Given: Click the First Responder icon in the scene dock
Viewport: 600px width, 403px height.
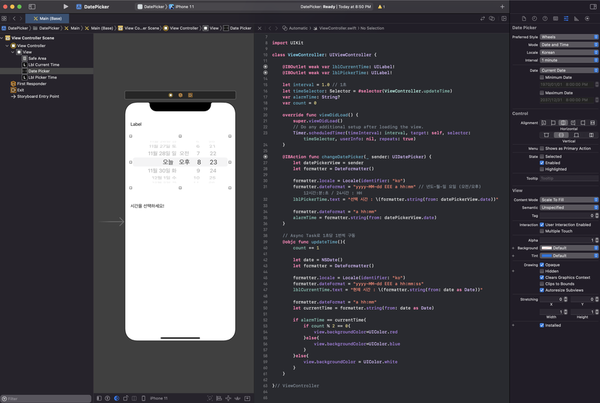Looking at the screenshot, I should [x=180, y=95].
